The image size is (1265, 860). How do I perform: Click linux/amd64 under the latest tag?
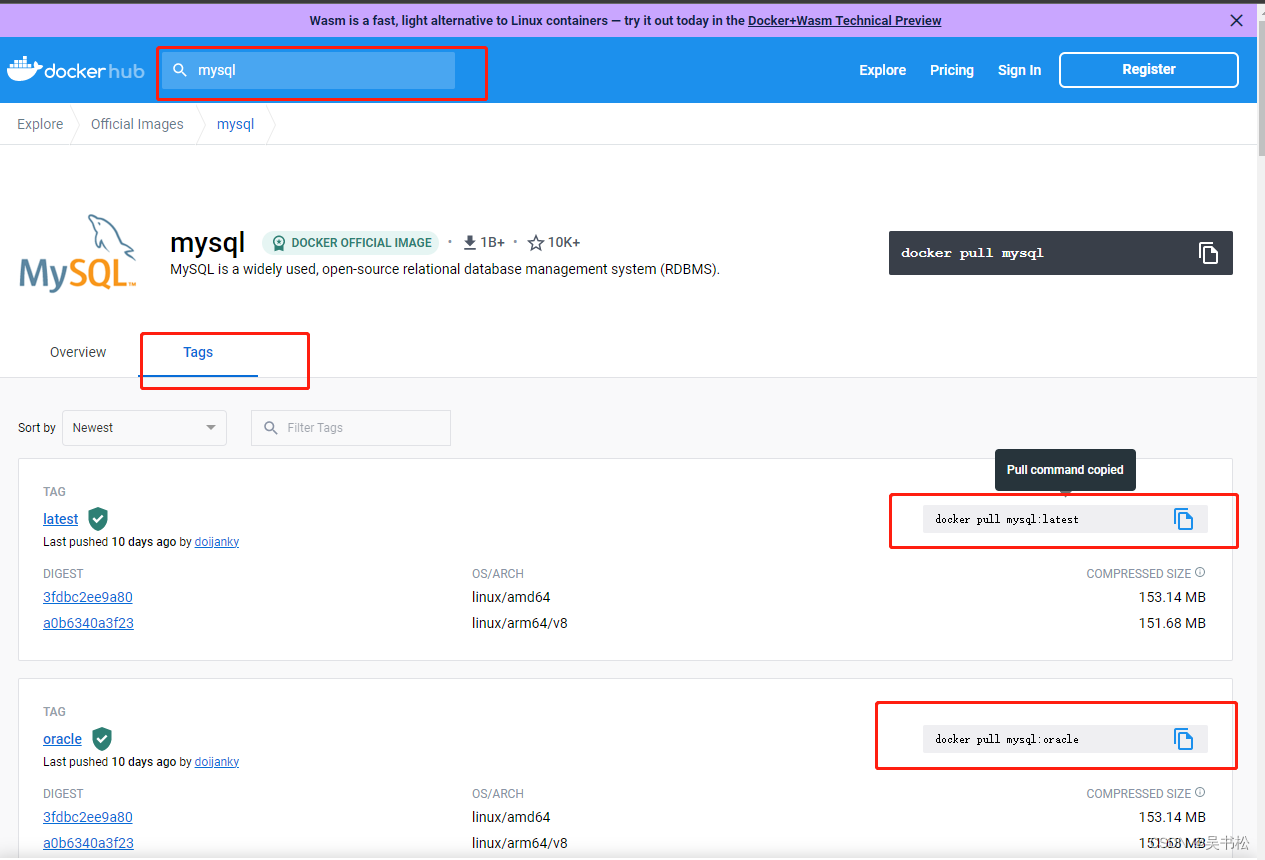click(511, 597)
